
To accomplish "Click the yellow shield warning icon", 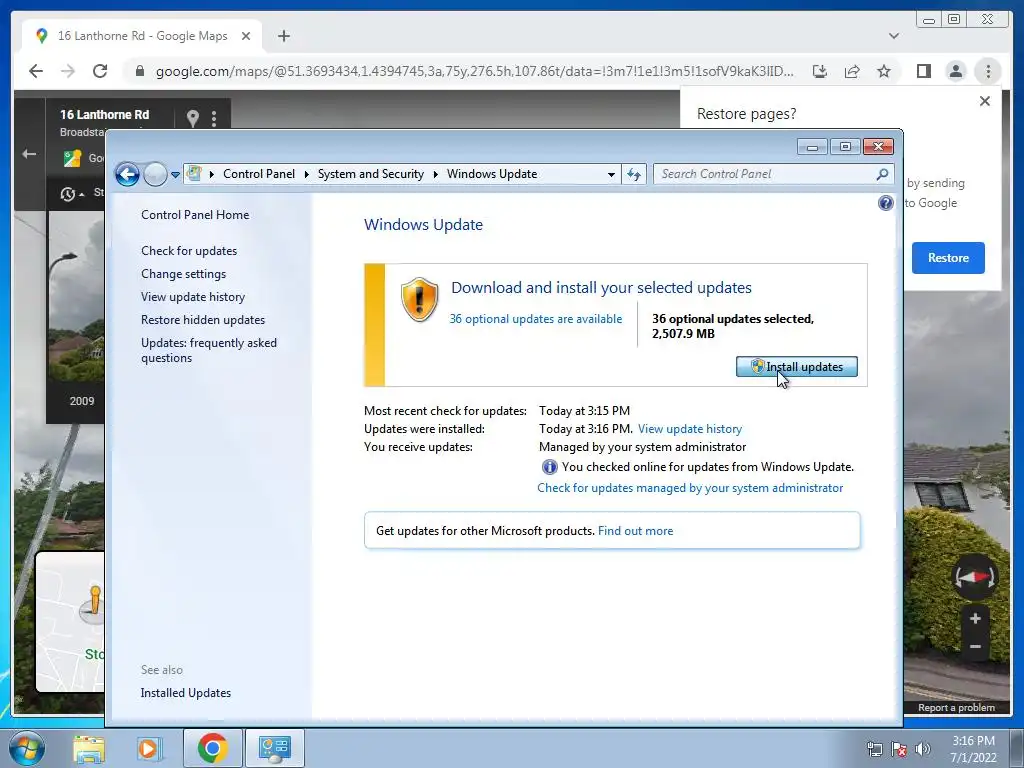I will pyautogui.click(x=419, y=299).
